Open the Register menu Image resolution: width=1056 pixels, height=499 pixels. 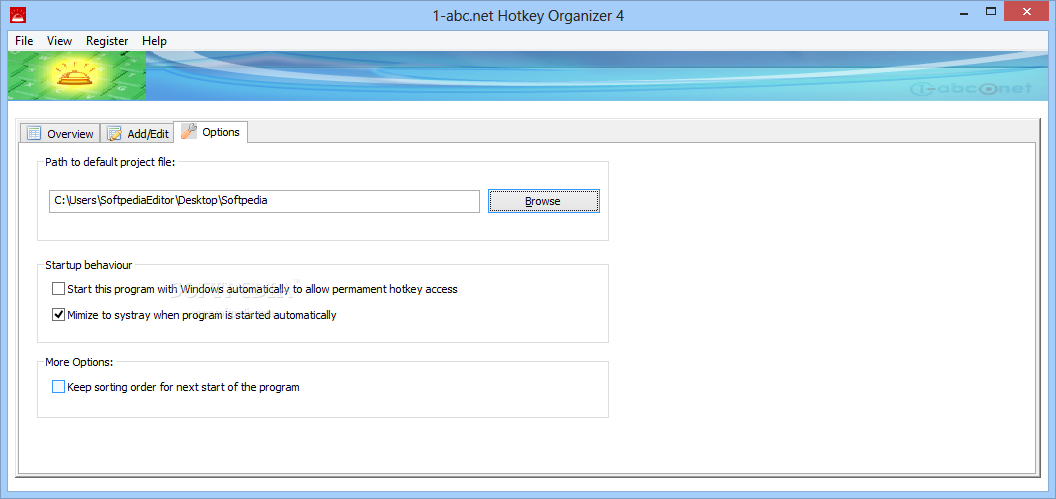click(x=107, y=41)
